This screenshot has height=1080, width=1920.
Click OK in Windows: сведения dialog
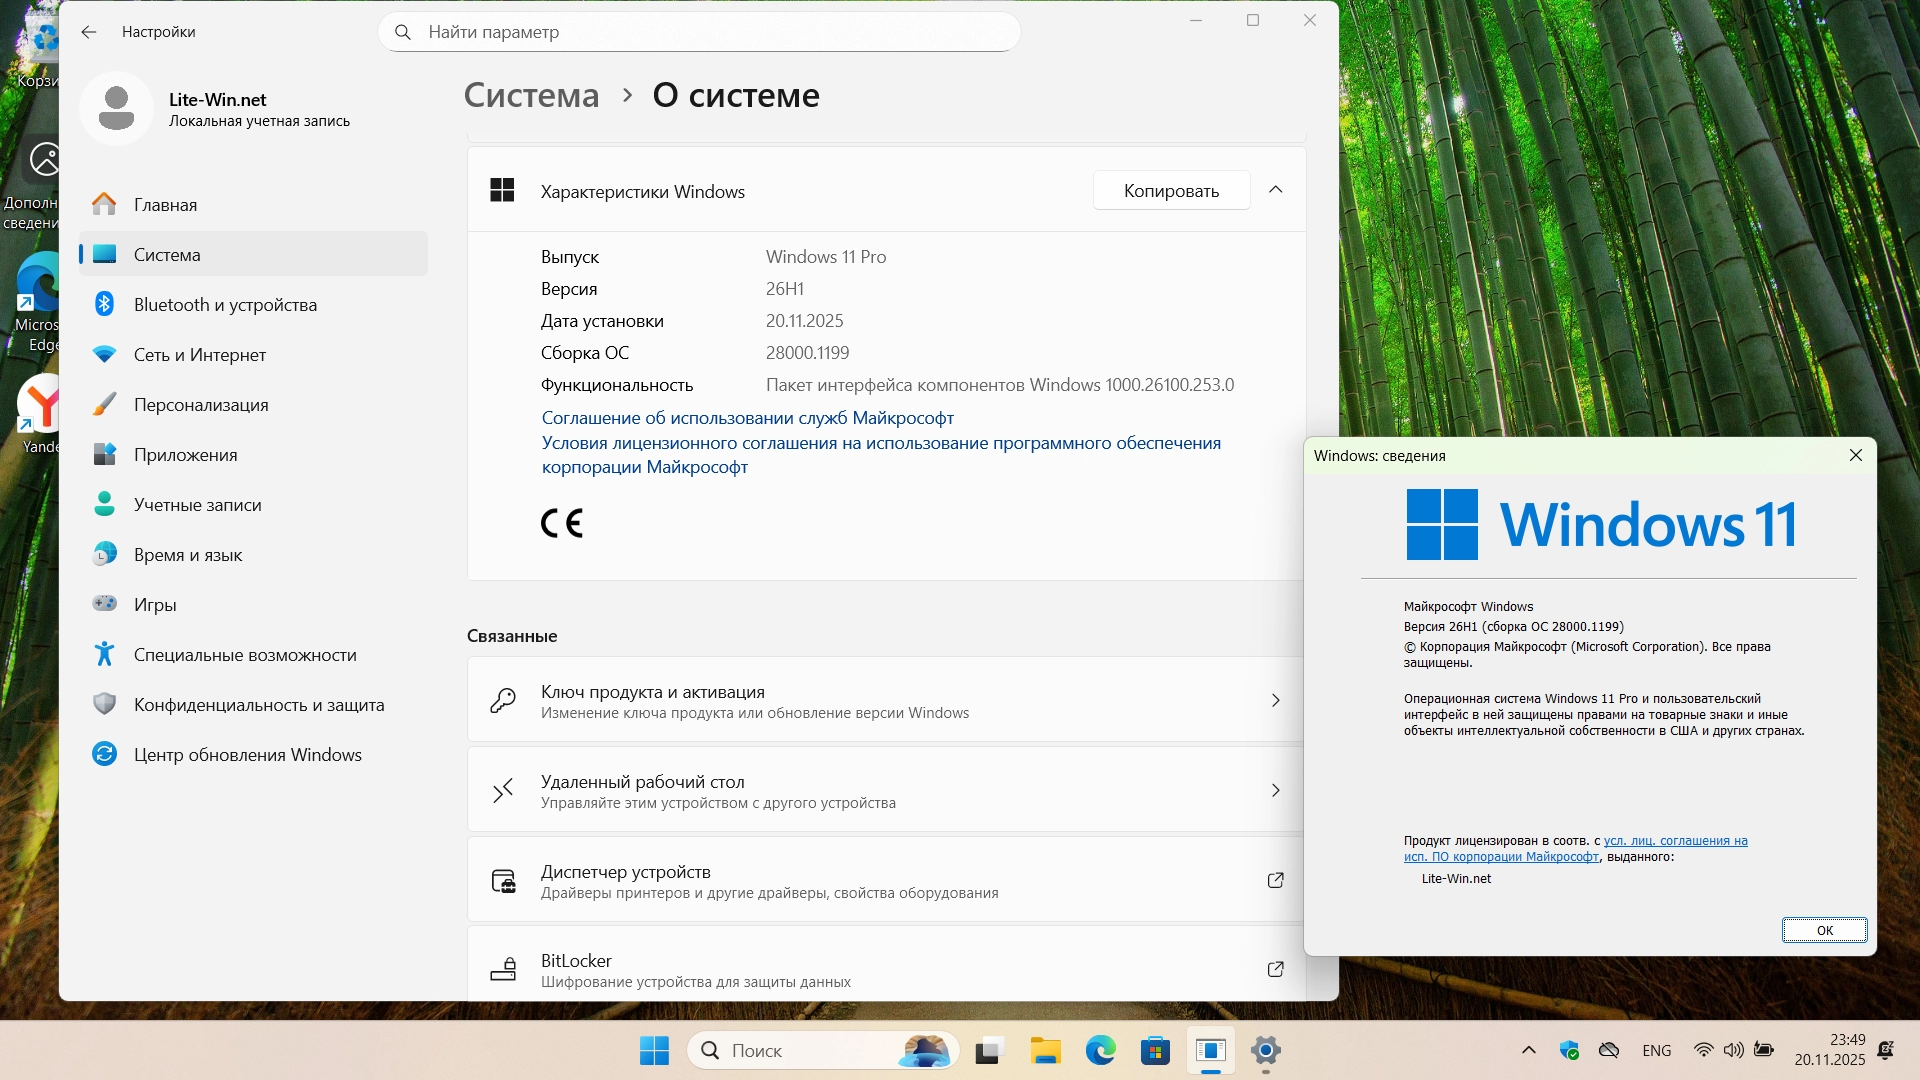click(x=1823, y=930)
